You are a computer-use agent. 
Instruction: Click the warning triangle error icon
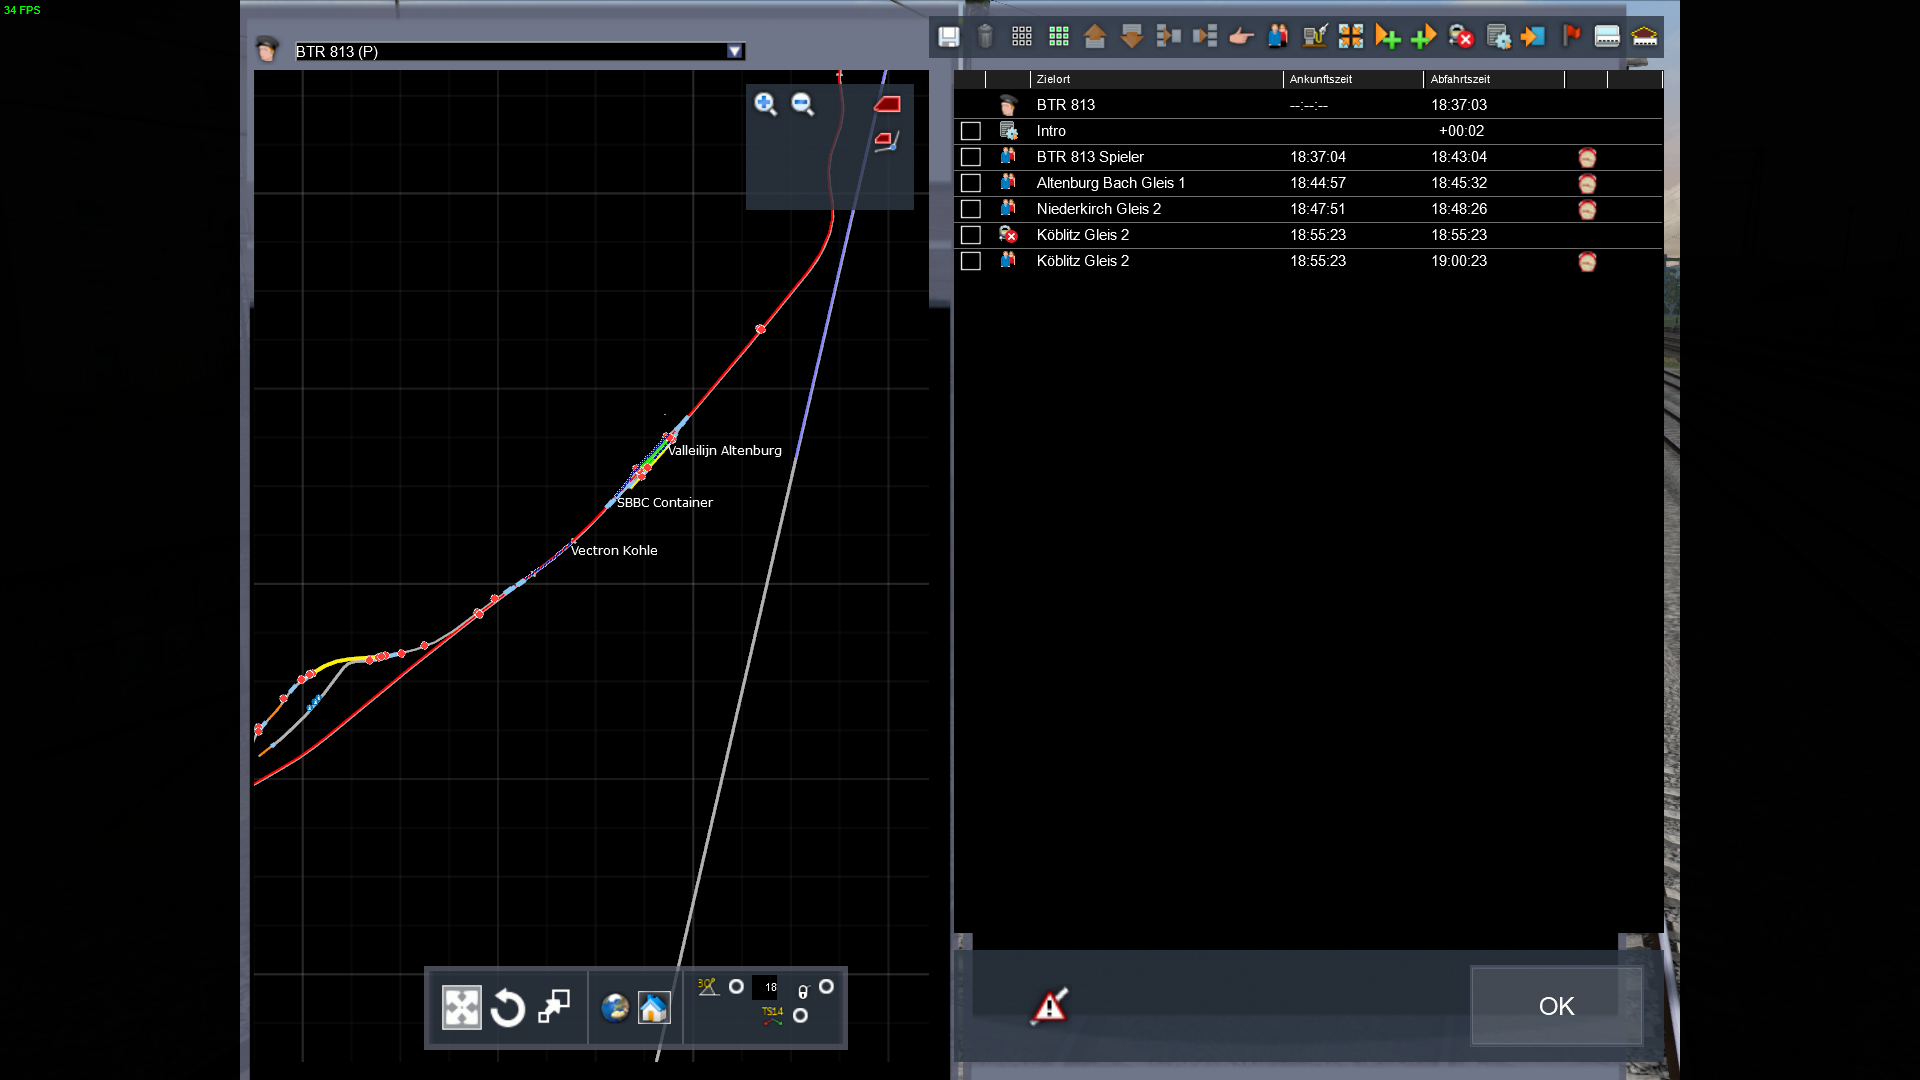coord(1049,1006)
